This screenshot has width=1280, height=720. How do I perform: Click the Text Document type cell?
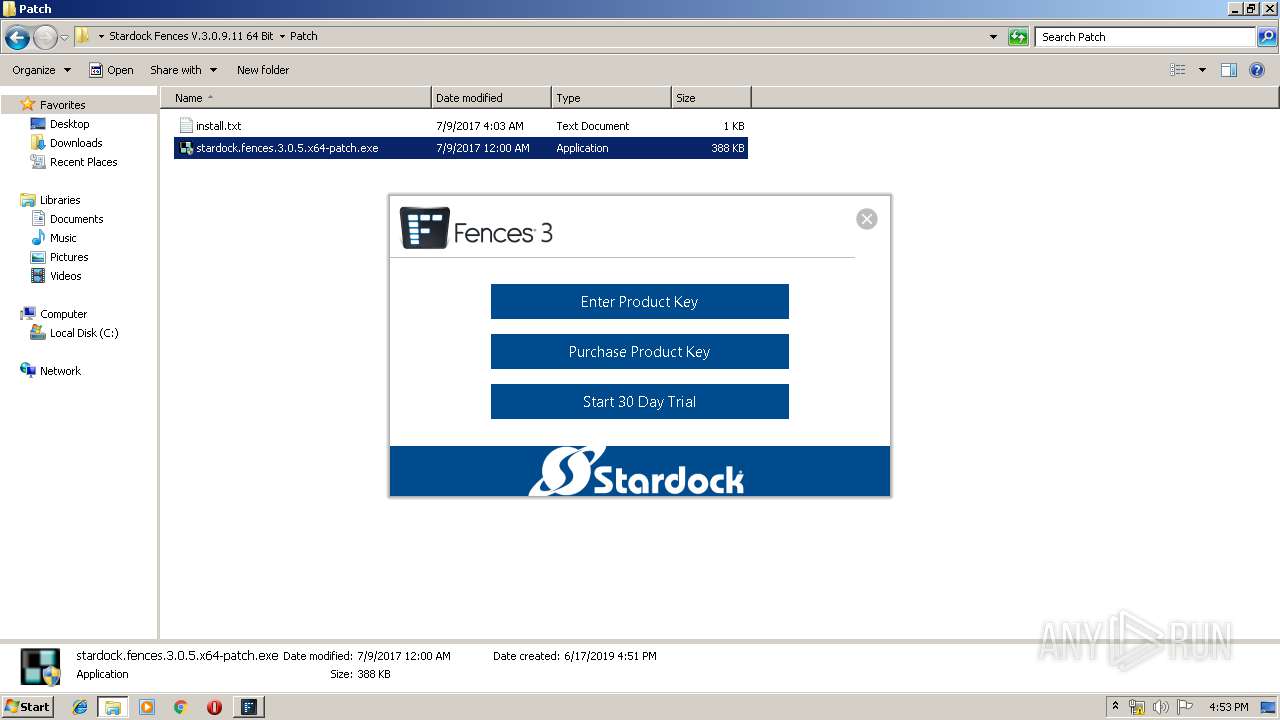click(x=593, y=126)
